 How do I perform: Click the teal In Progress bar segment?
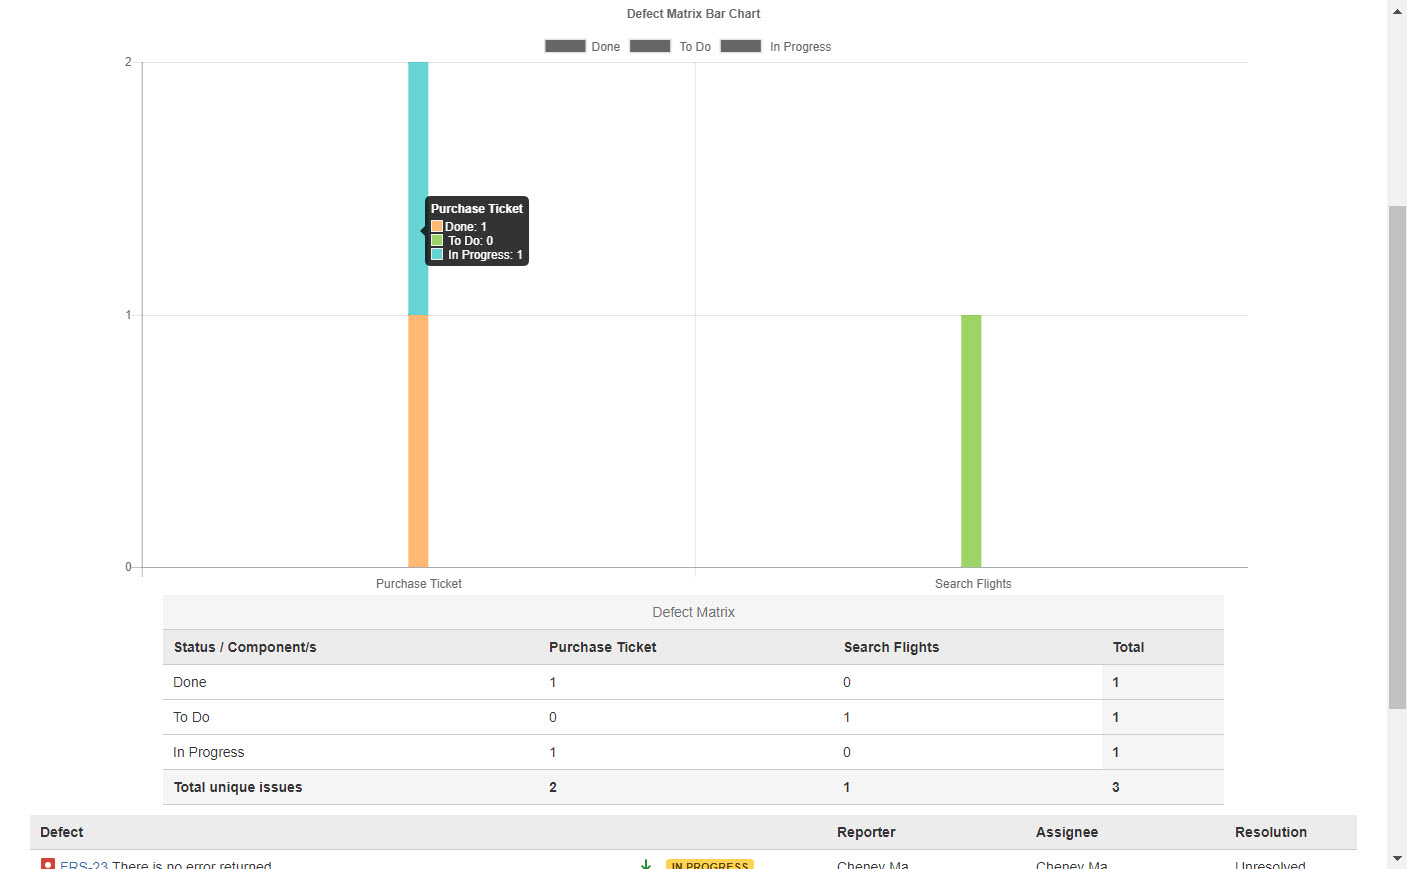(x=418, y=150)
